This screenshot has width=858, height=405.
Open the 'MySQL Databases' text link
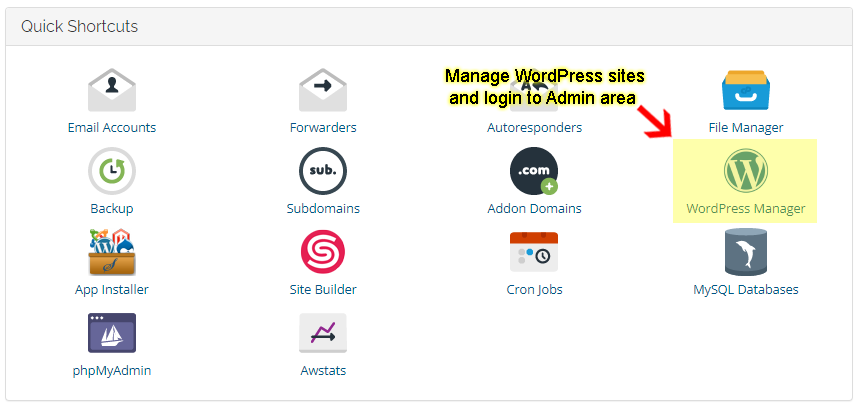click(x=745, y=290)
